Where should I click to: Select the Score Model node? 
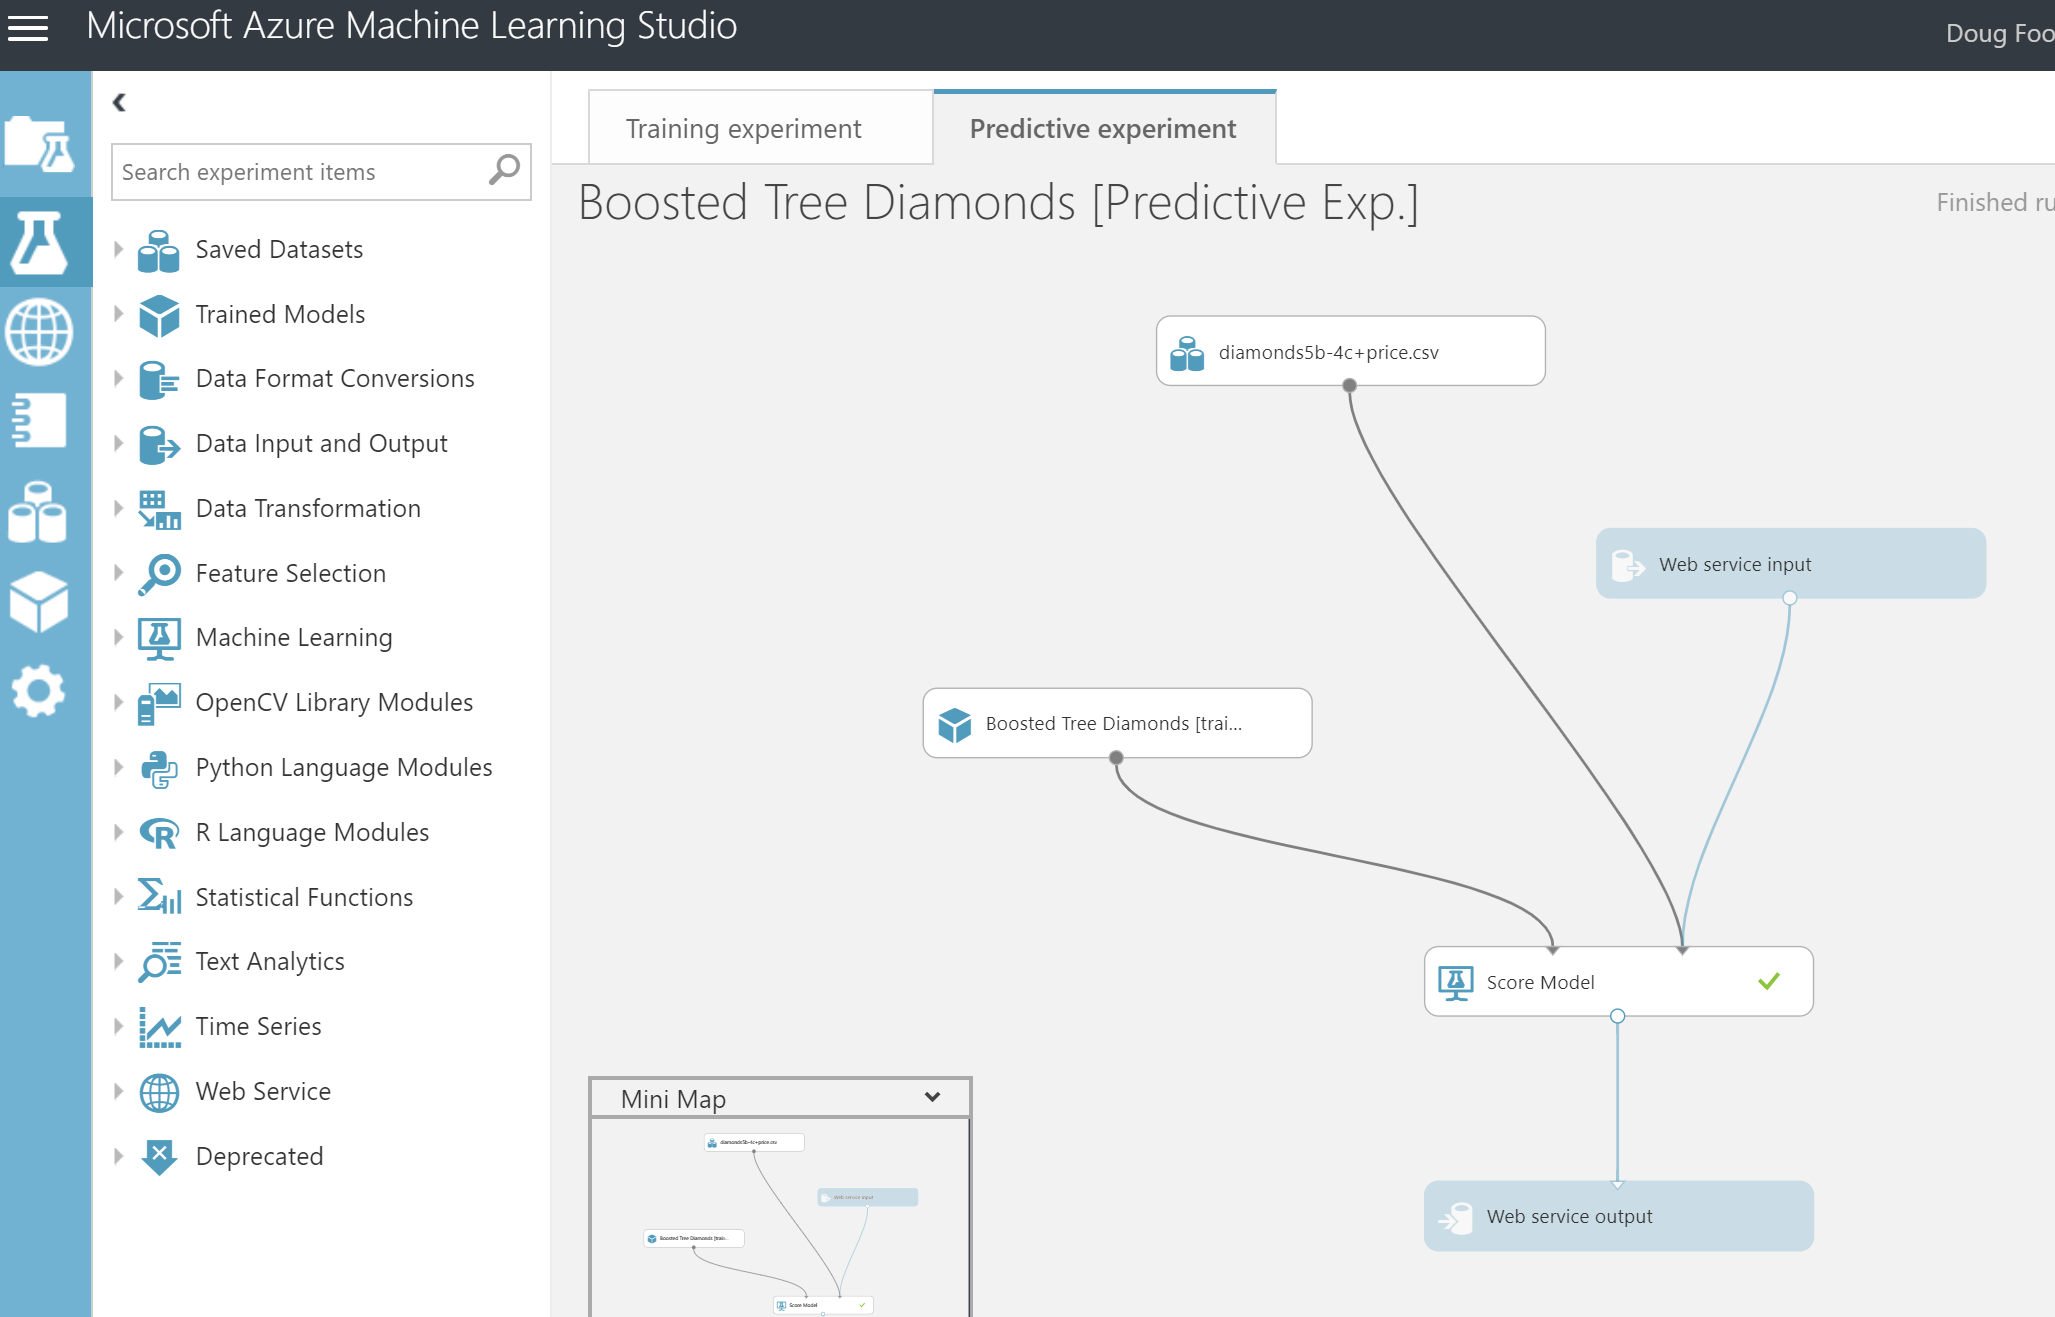(x=1618, y=982)
